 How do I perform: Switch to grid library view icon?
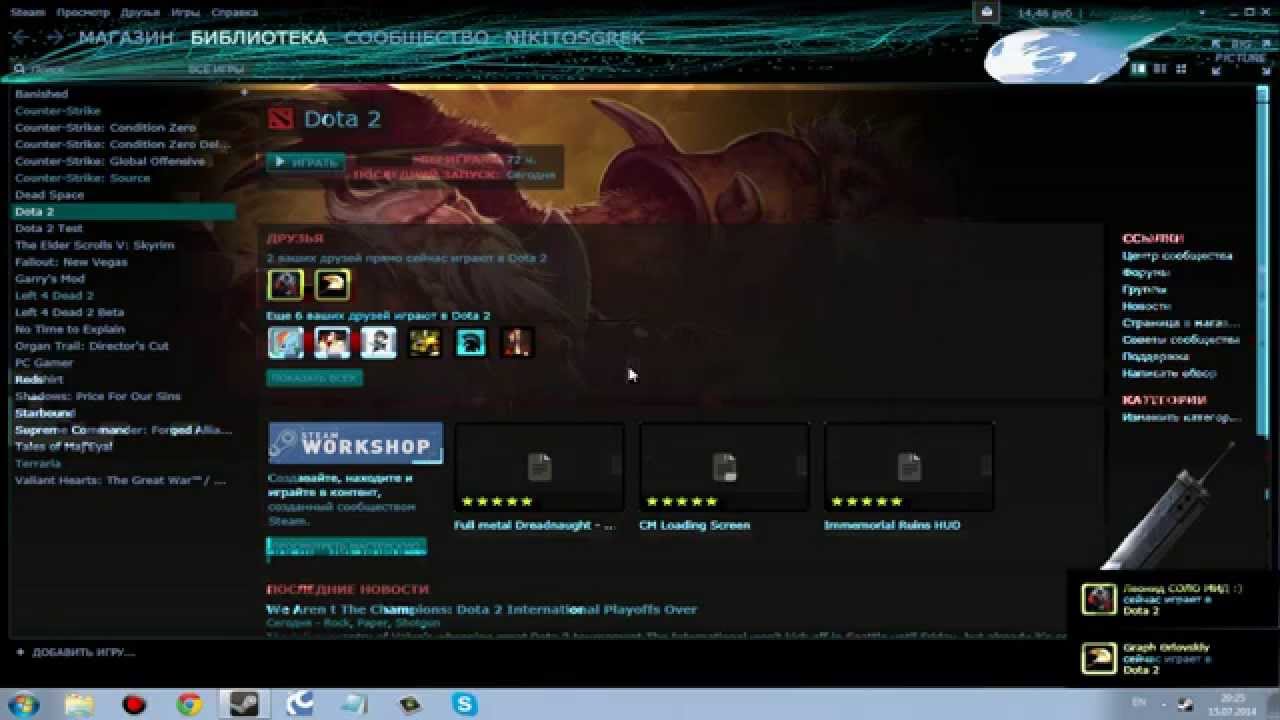[1181, 69]
